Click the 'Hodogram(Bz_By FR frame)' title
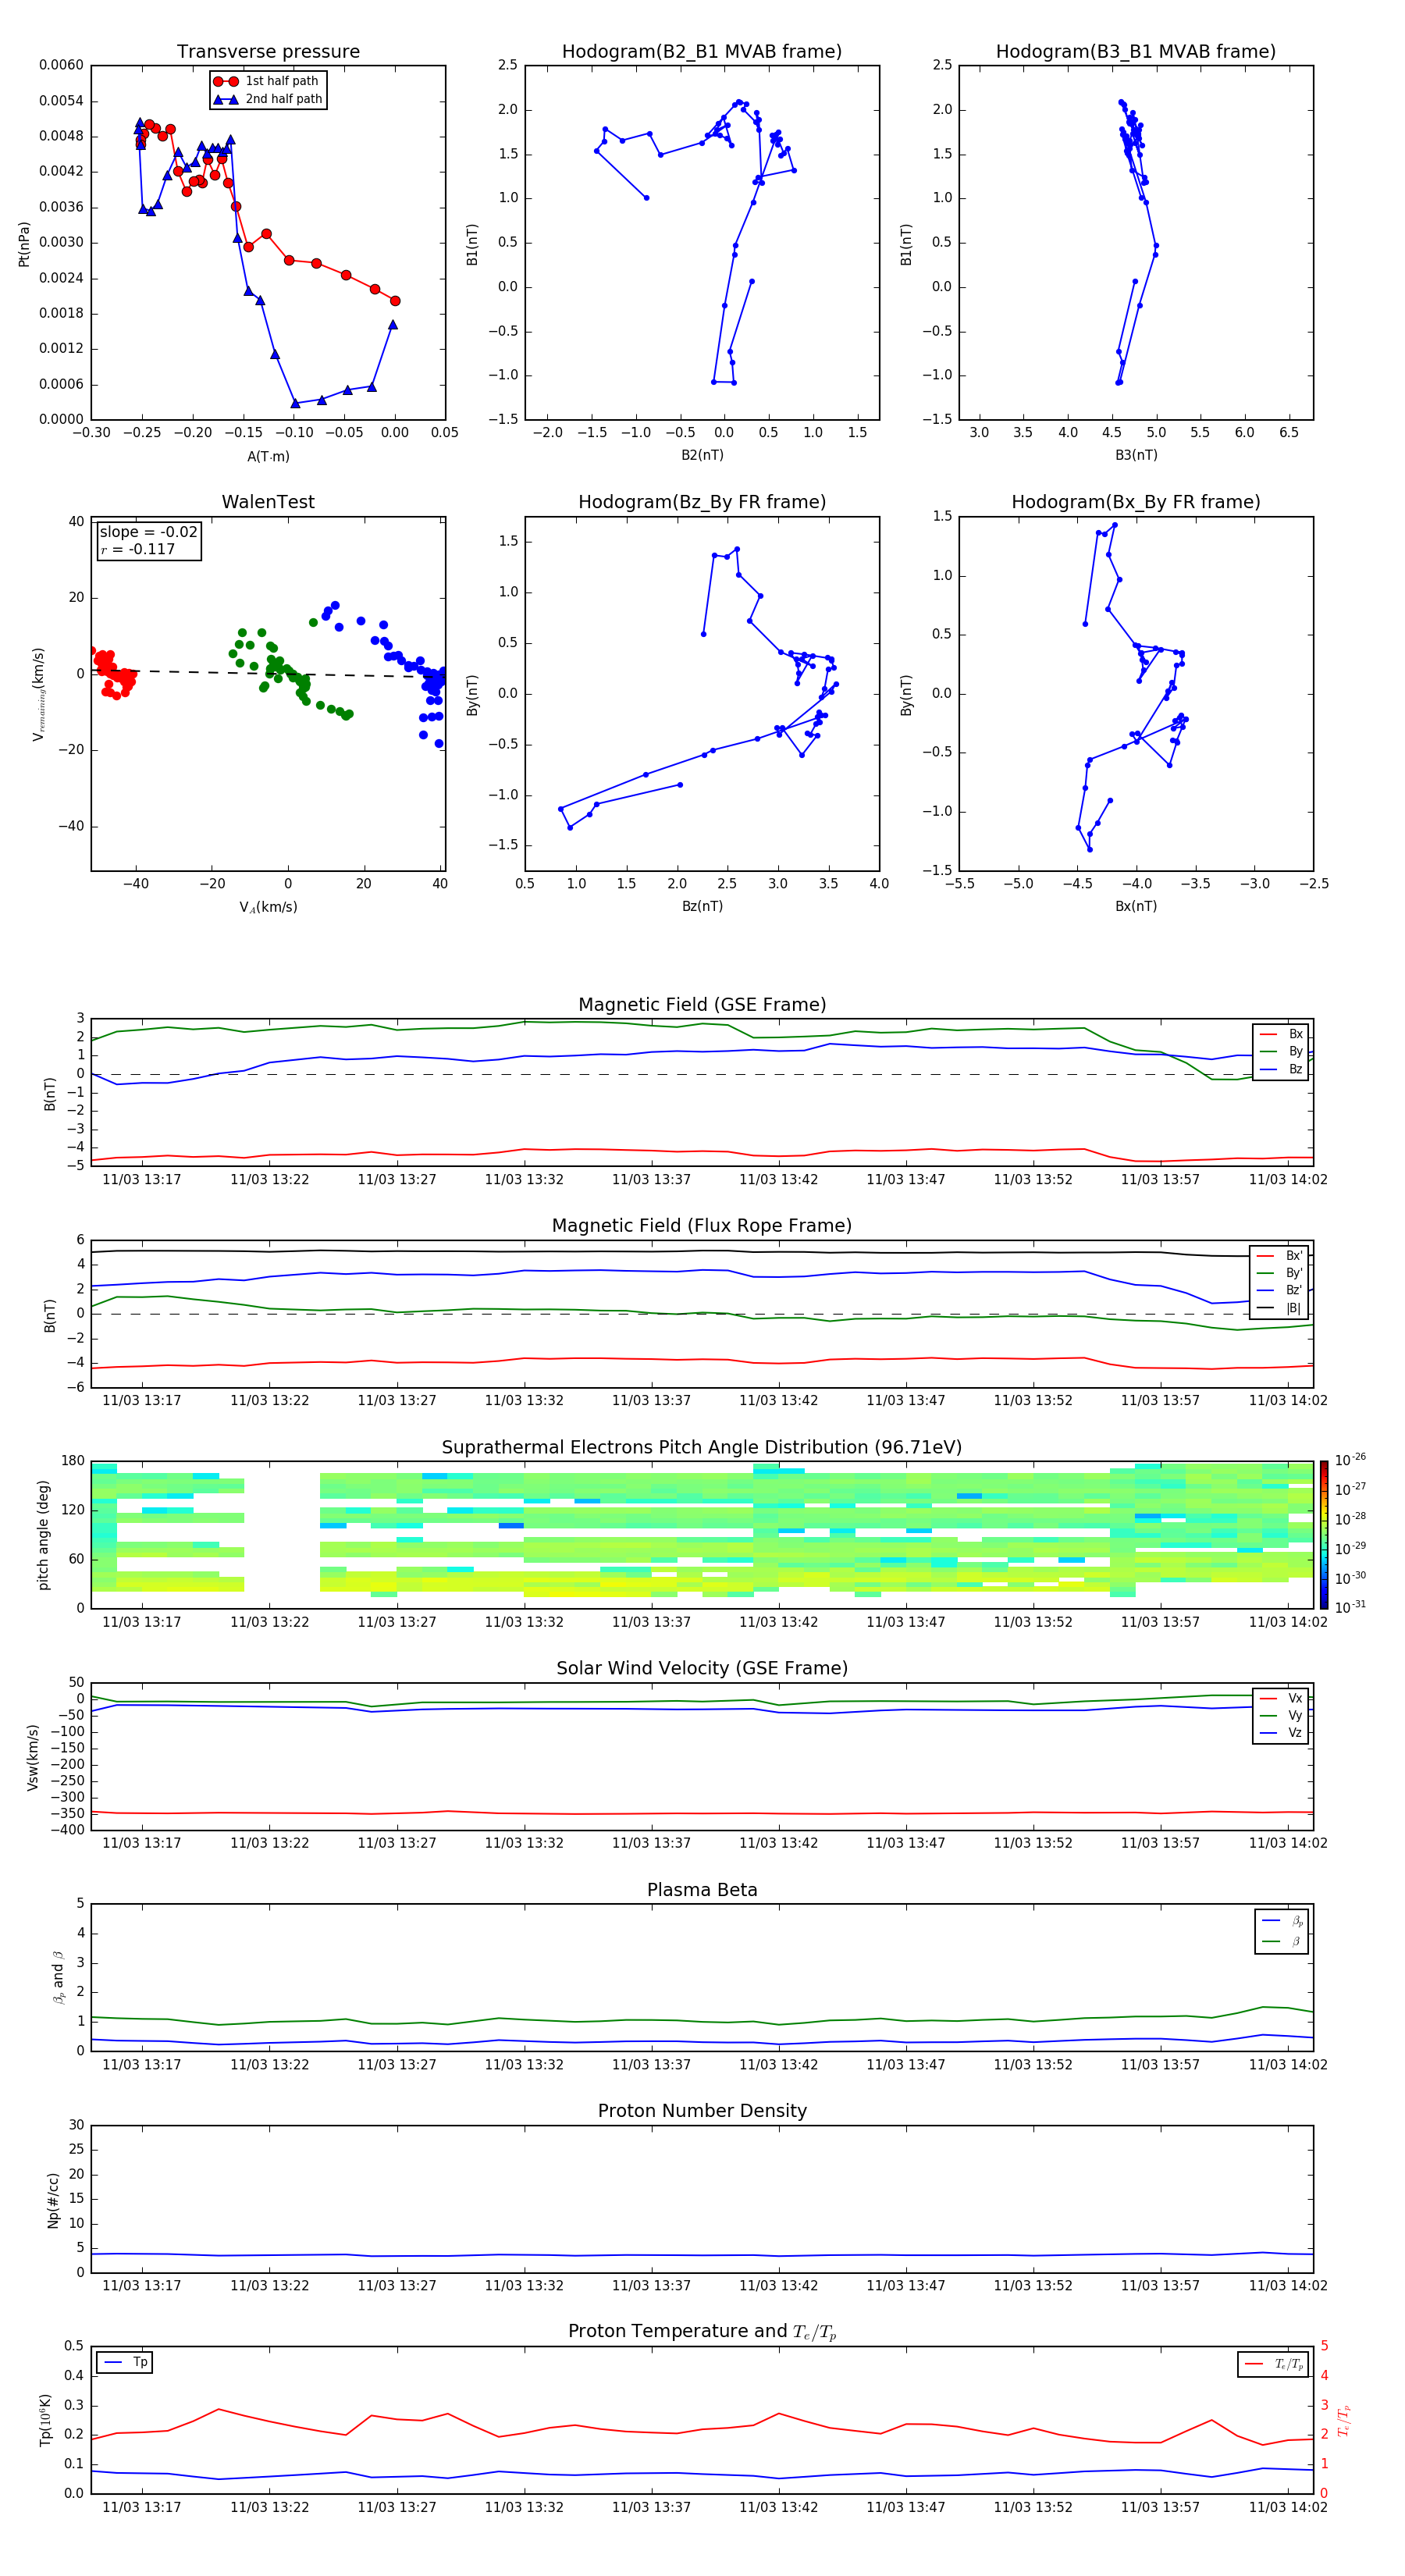Image resolution: width=1405 pixels, height=2576 pixels. (x=702, y=502)
